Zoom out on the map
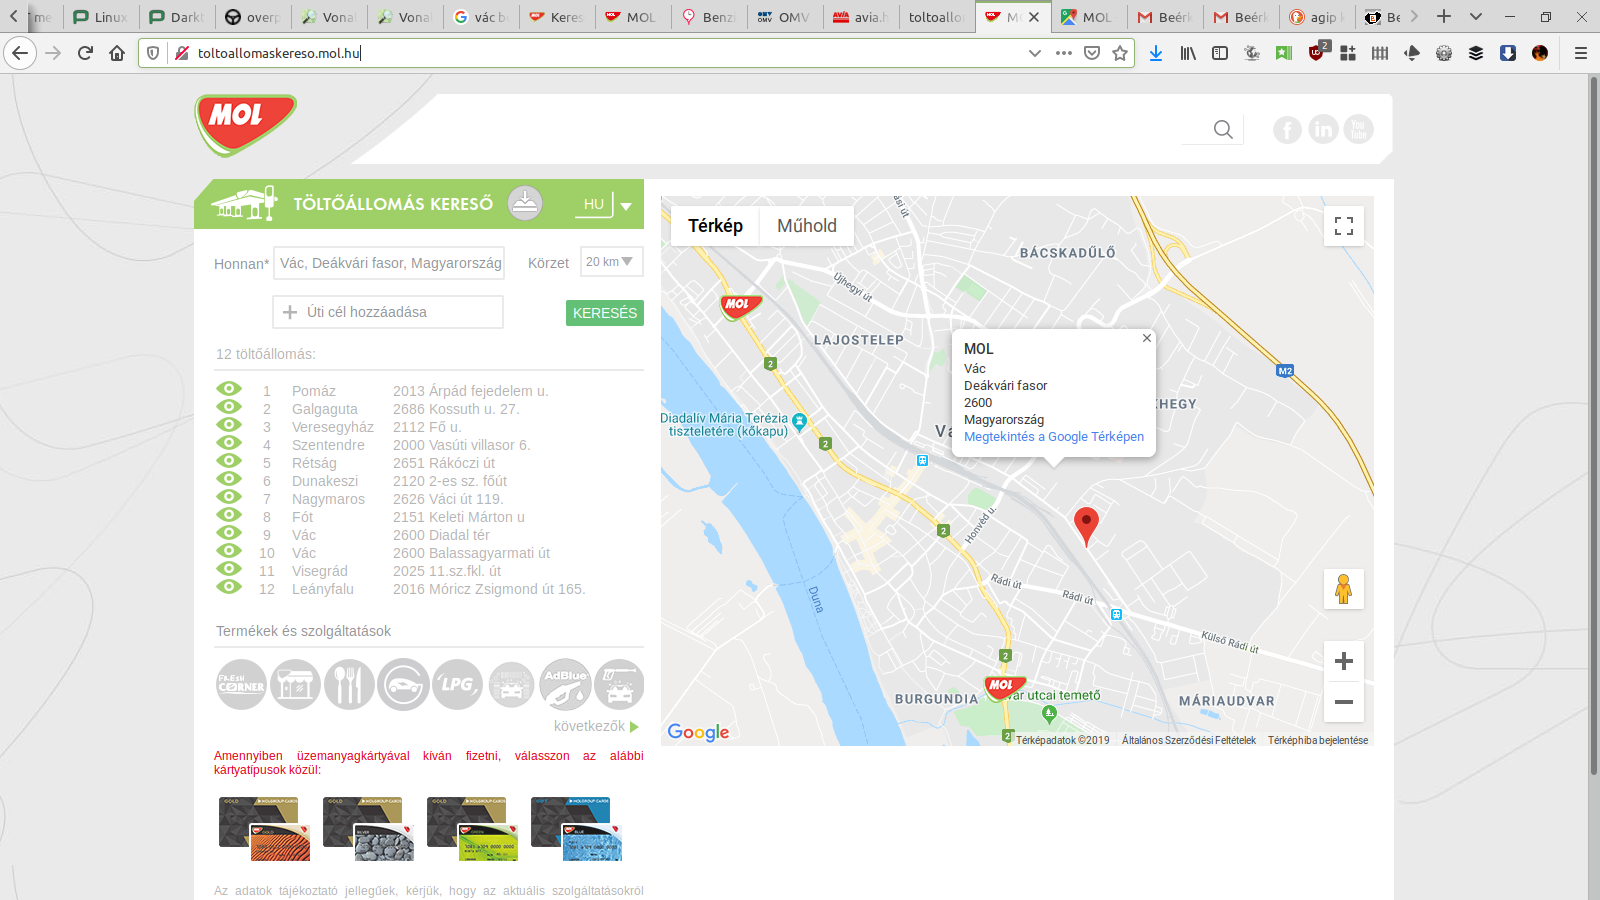1600x900 pixels. [1344, 701]
